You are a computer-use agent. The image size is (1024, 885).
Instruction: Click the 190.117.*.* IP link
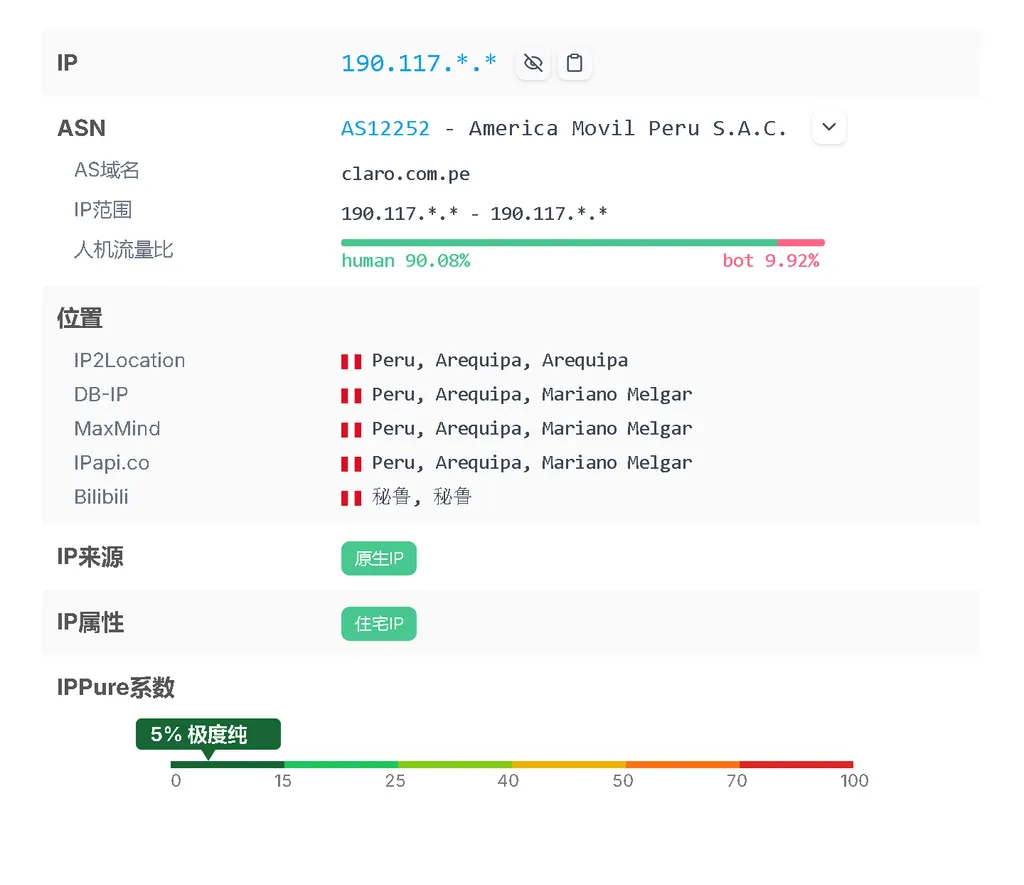point(418,62)
